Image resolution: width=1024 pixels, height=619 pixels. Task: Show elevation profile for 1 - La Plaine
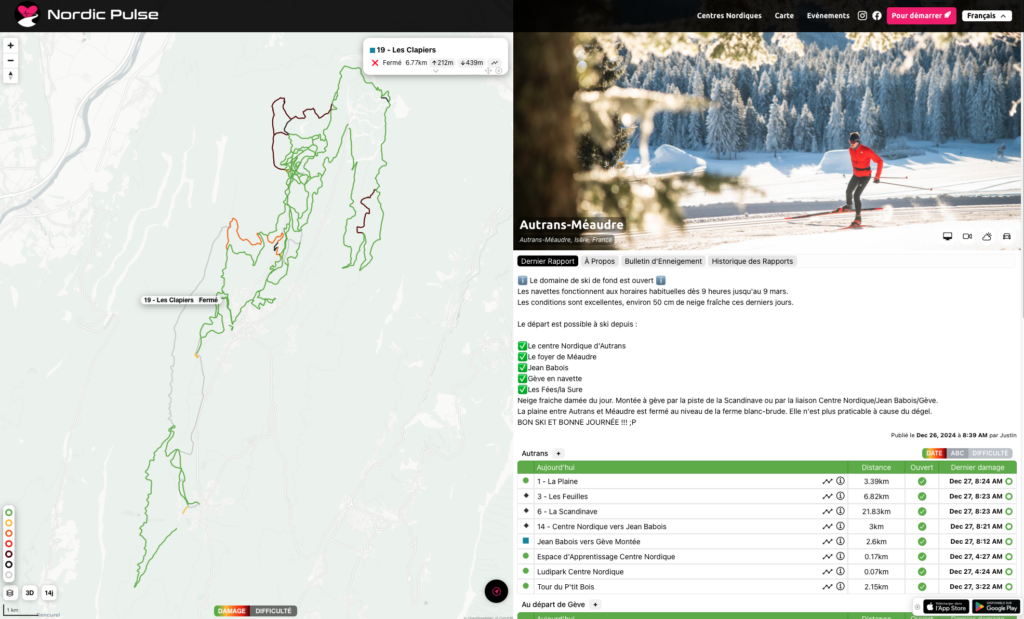click(x=827, y=481)
